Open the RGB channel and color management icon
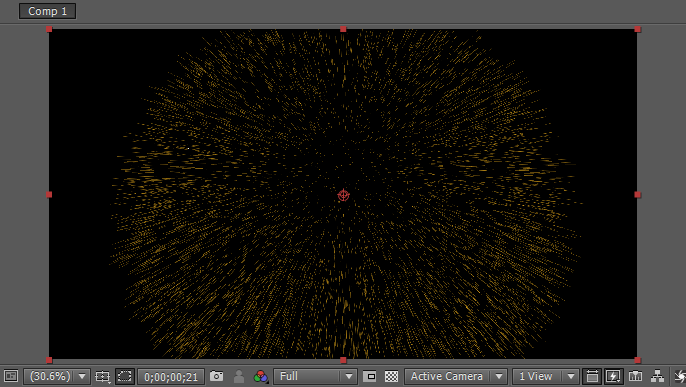 pyautogui.click(x=261, y=377)
